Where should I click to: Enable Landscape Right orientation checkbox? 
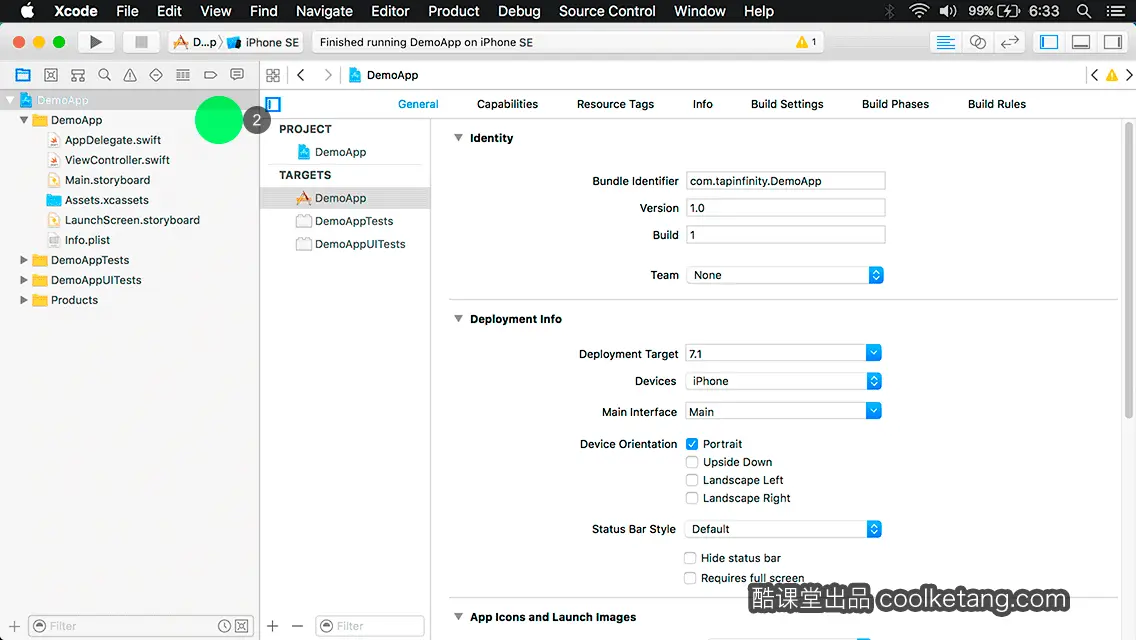coord(692,498)
